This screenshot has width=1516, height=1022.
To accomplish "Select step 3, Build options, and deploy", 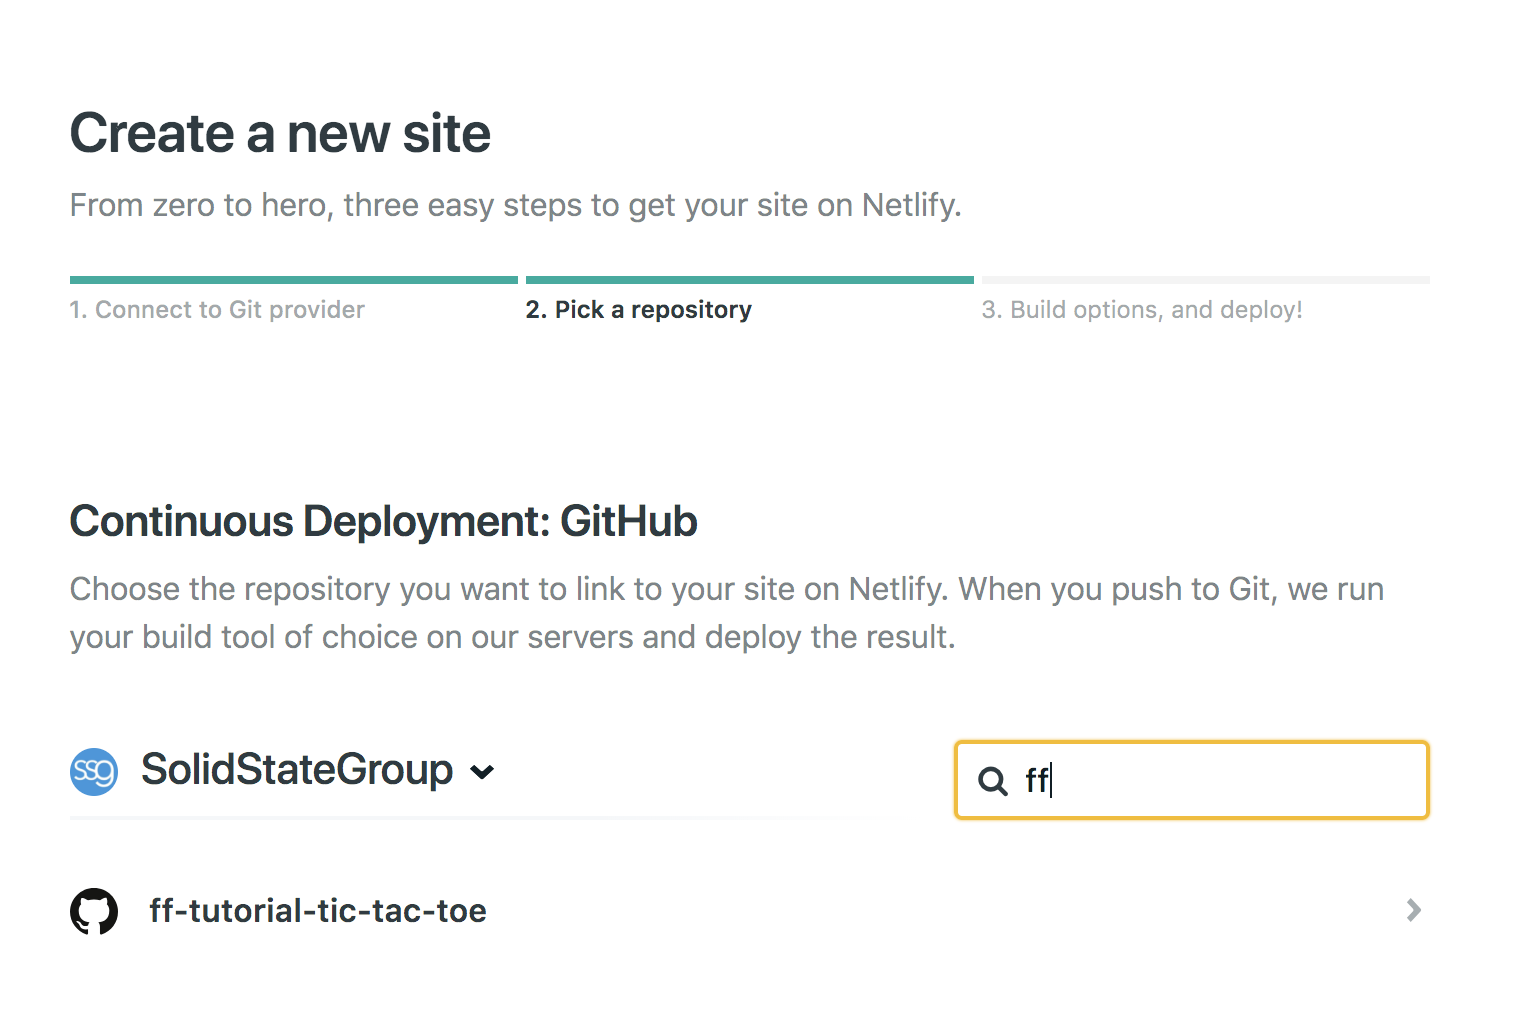I will tap(1144, 309).
